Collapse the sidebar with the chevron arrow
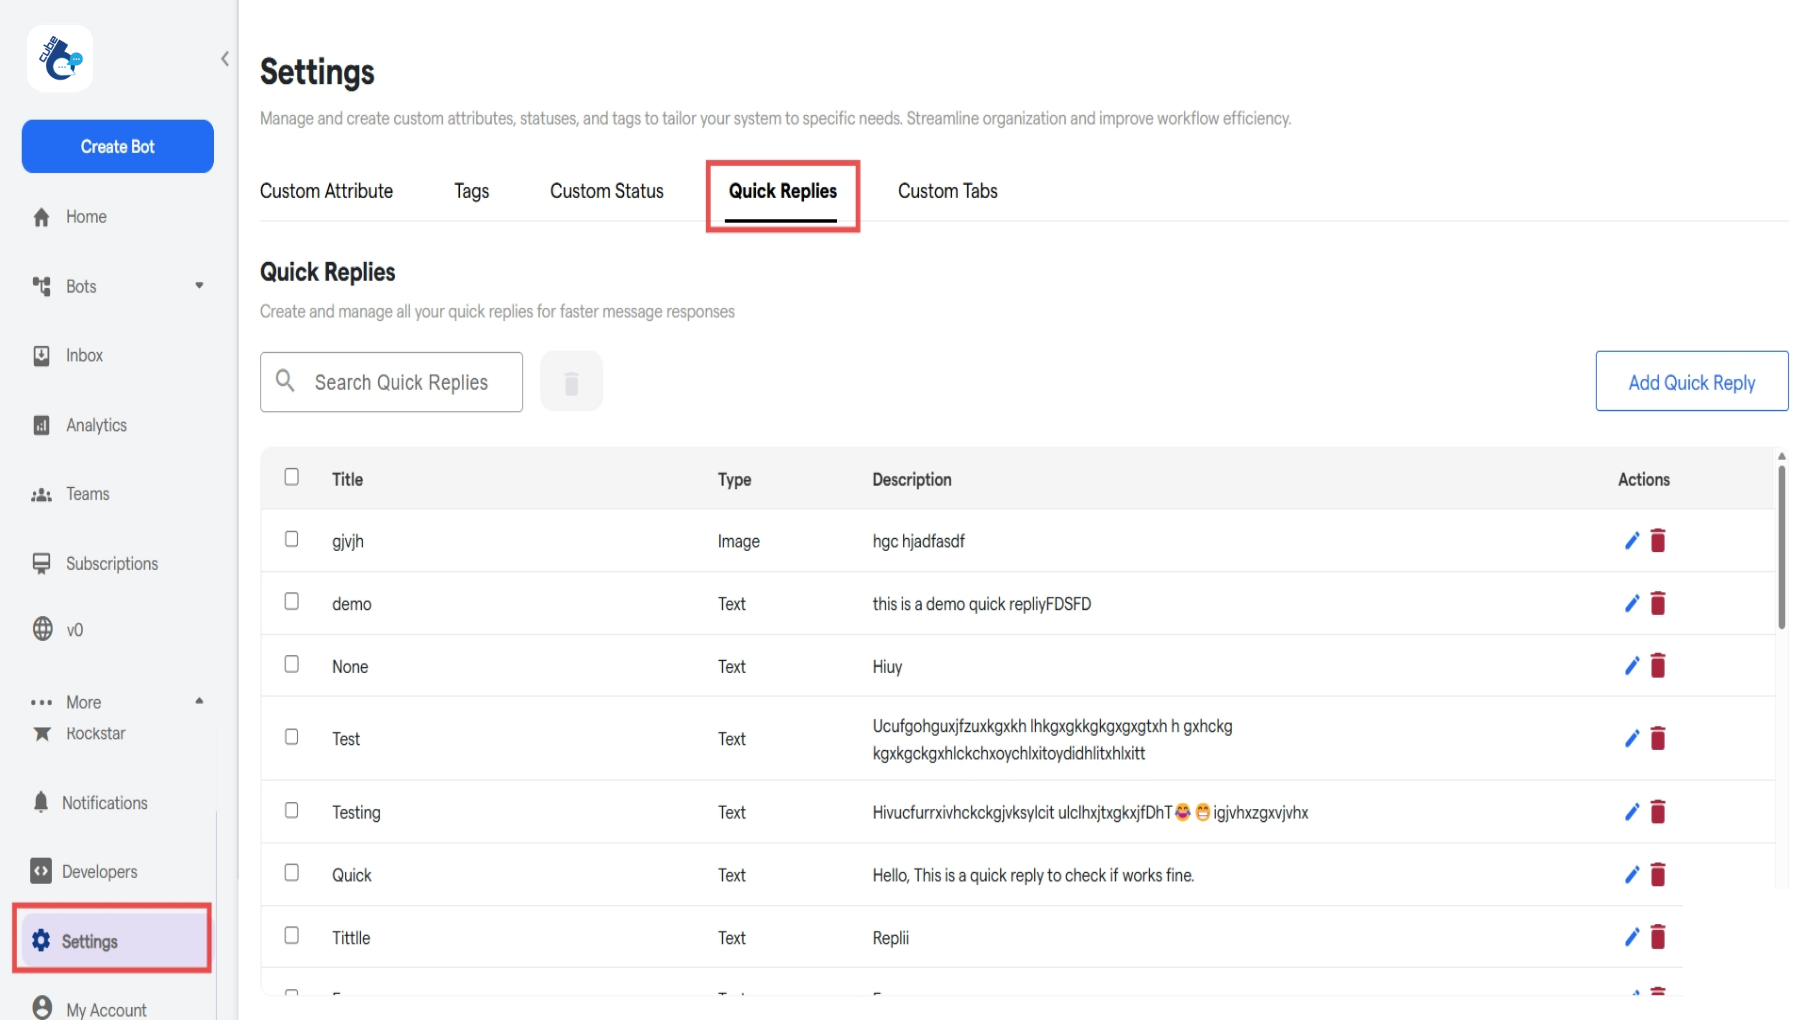Screen dimensions: 1806x1020 click(225, 59)
